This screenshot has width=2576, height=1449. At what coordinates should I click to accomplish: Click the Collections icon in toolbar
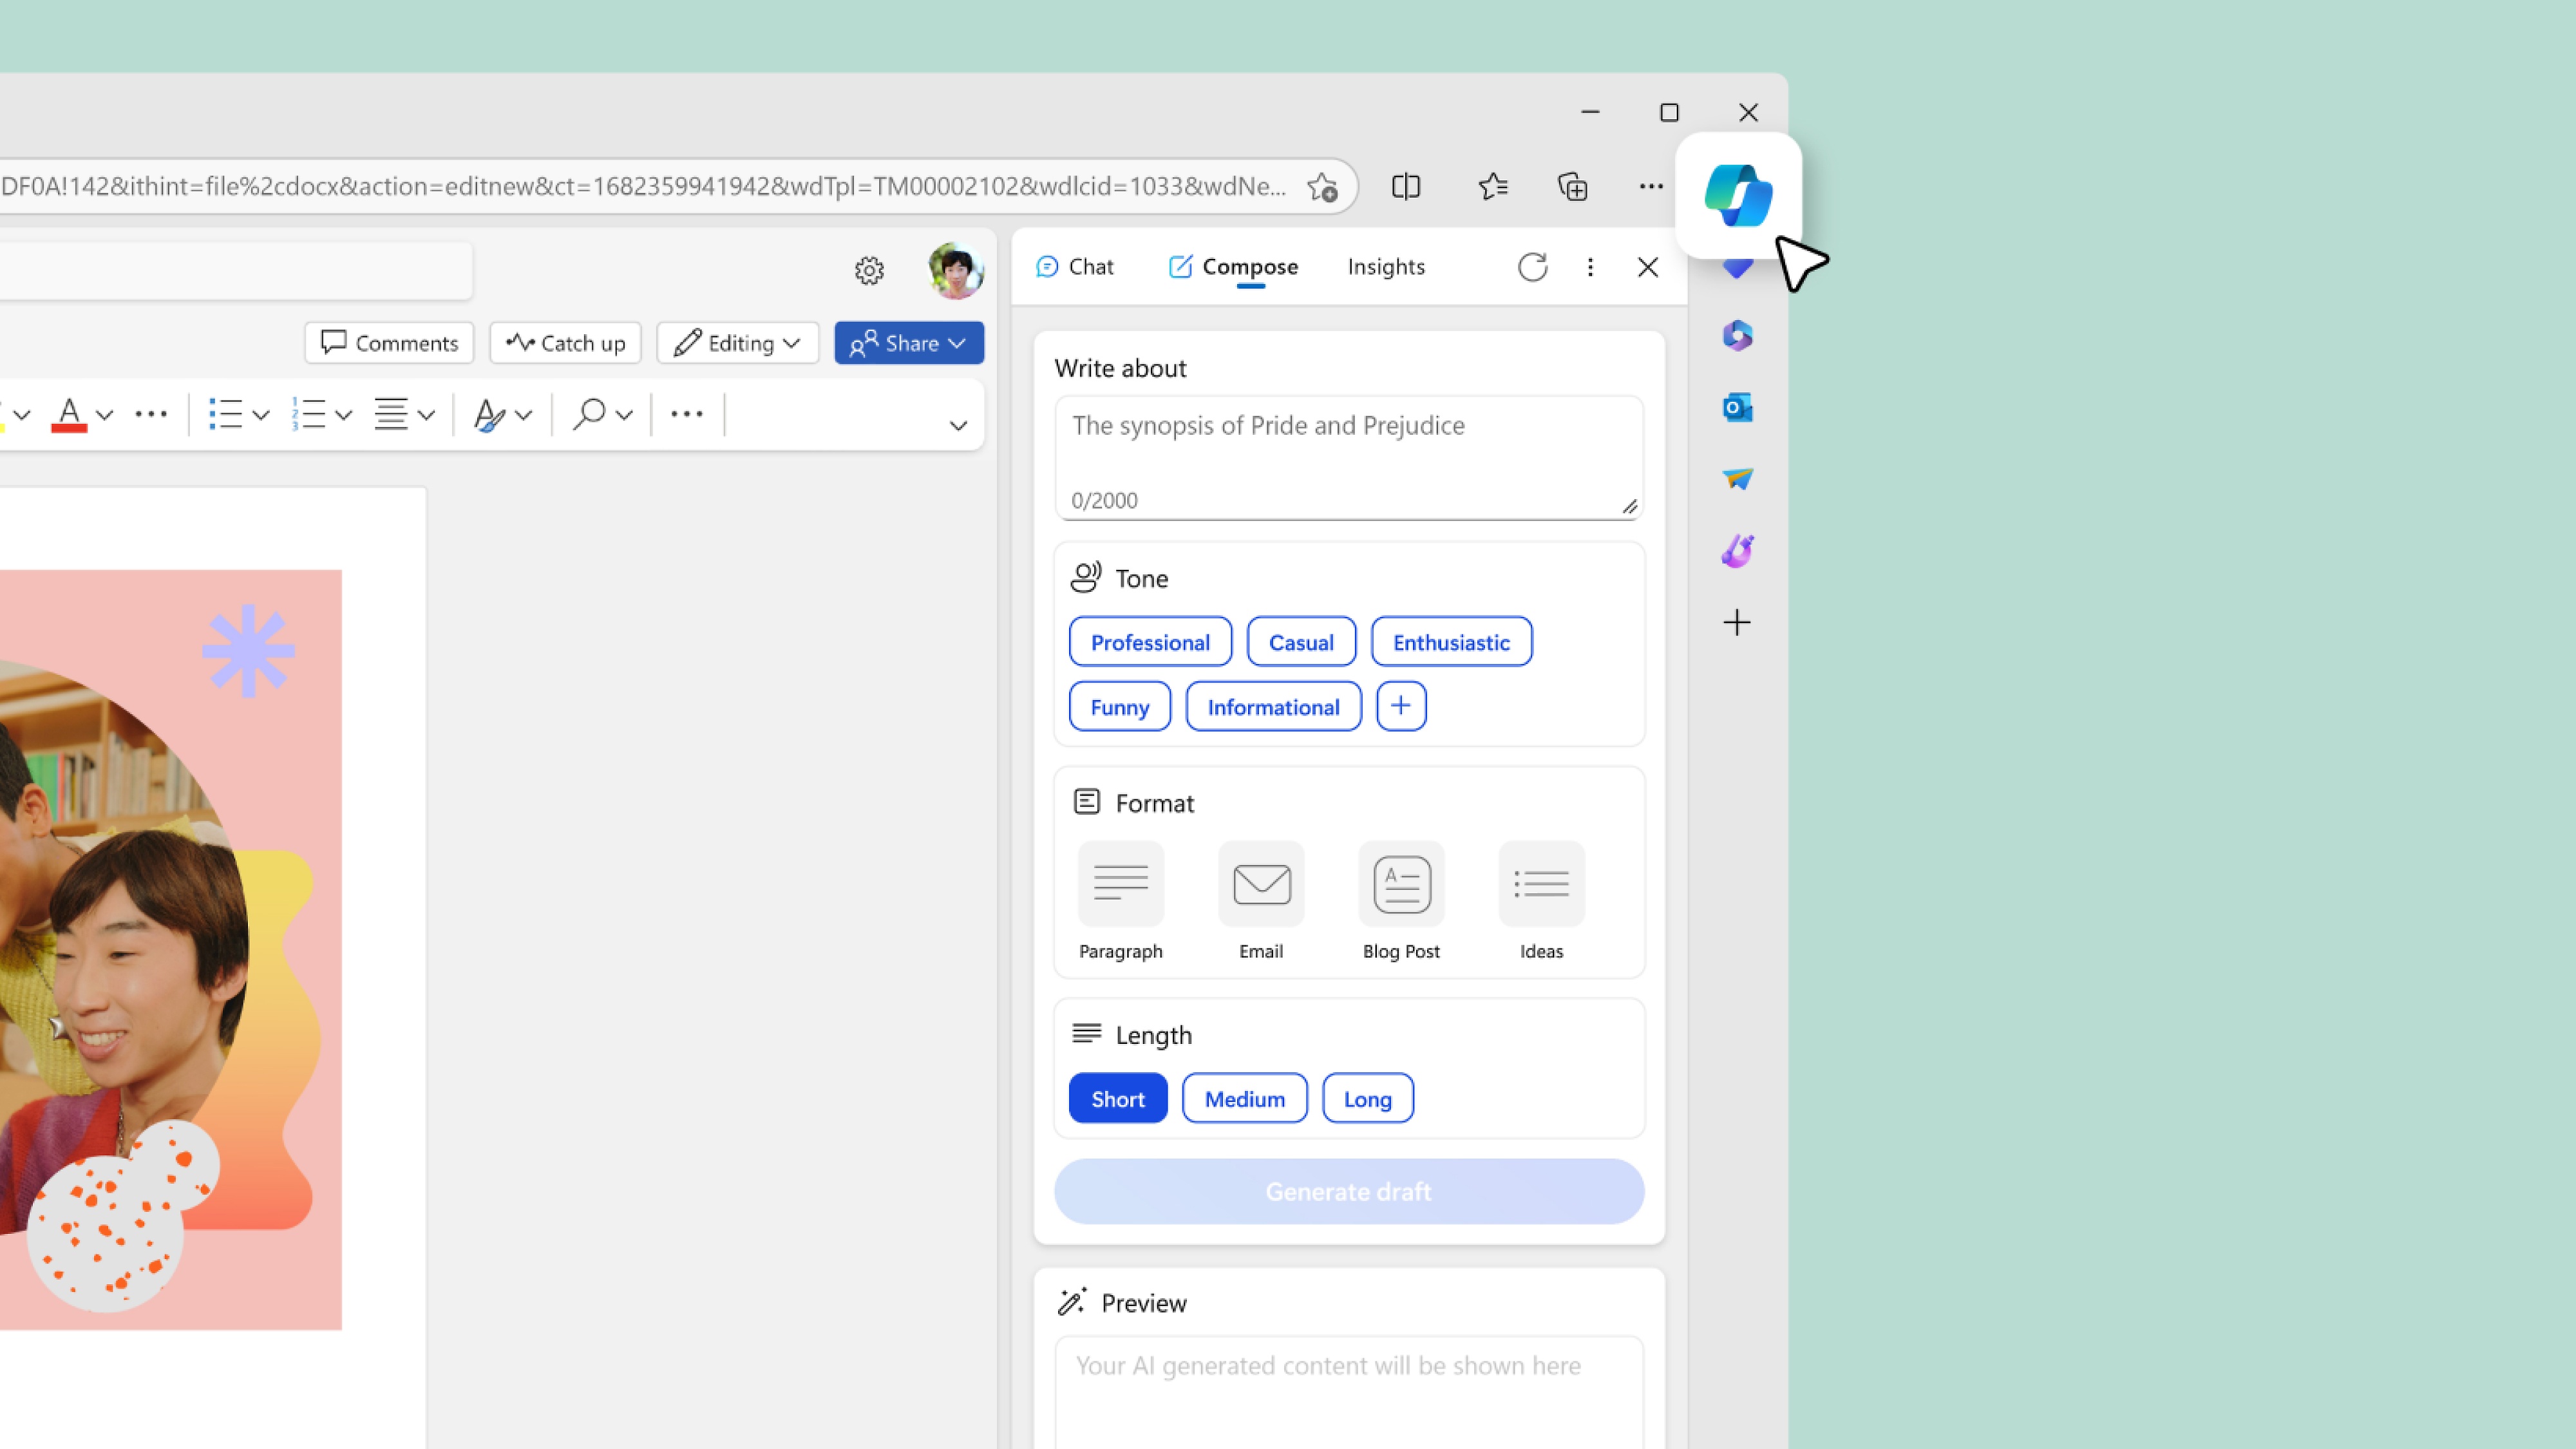(1571, 185)
